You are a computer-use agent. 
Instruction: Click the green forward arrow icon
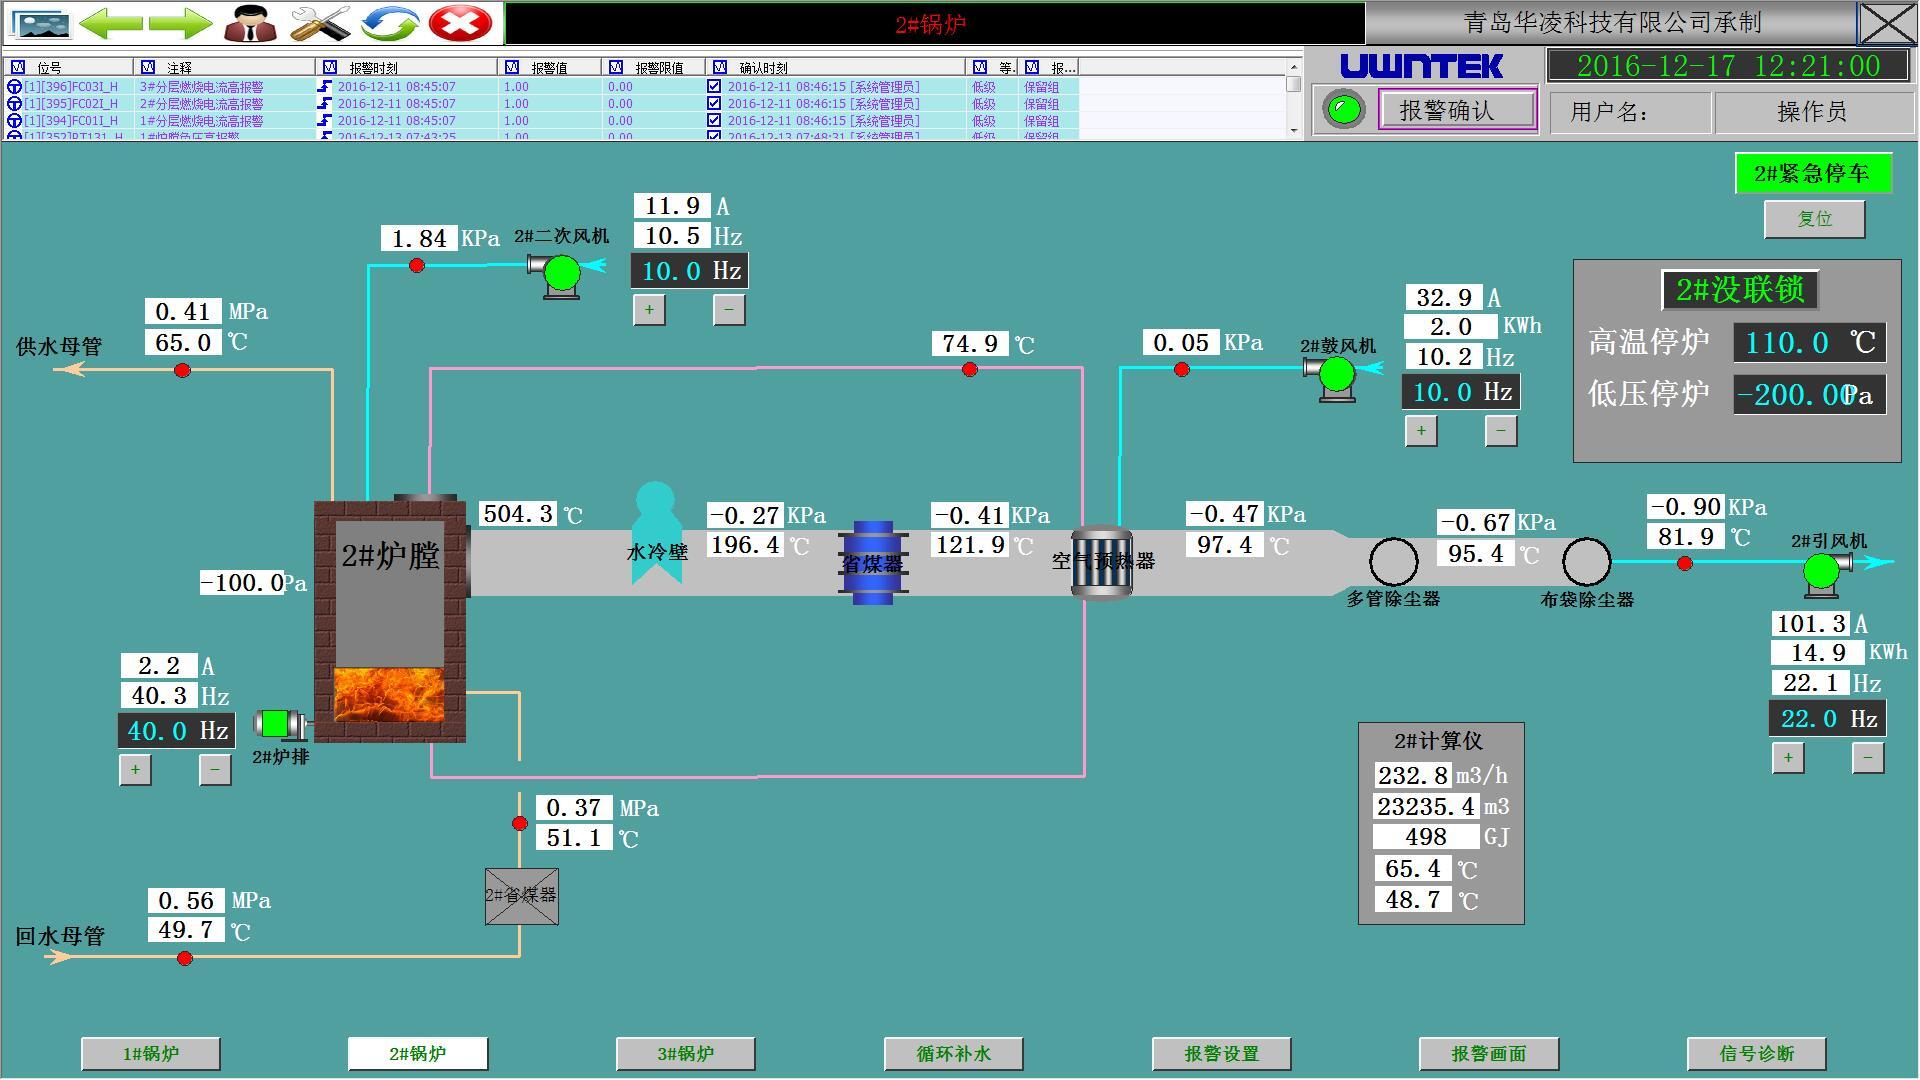point(181,23)
